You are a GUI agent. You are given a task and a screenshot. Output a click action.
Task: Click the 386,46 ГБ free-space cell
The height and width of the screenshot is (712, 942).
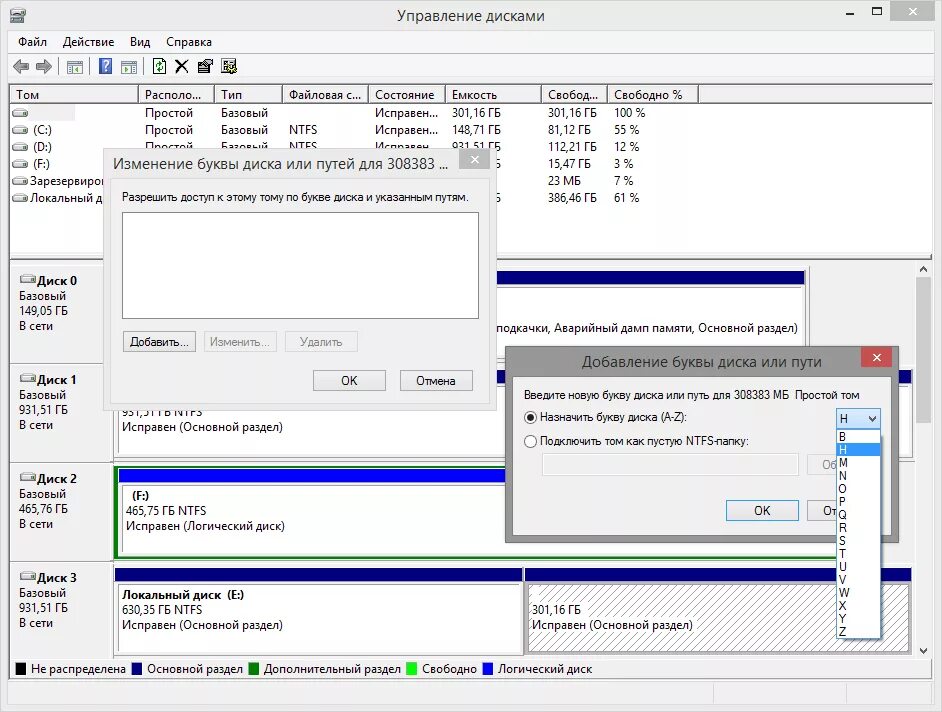(x=572, y=198)
